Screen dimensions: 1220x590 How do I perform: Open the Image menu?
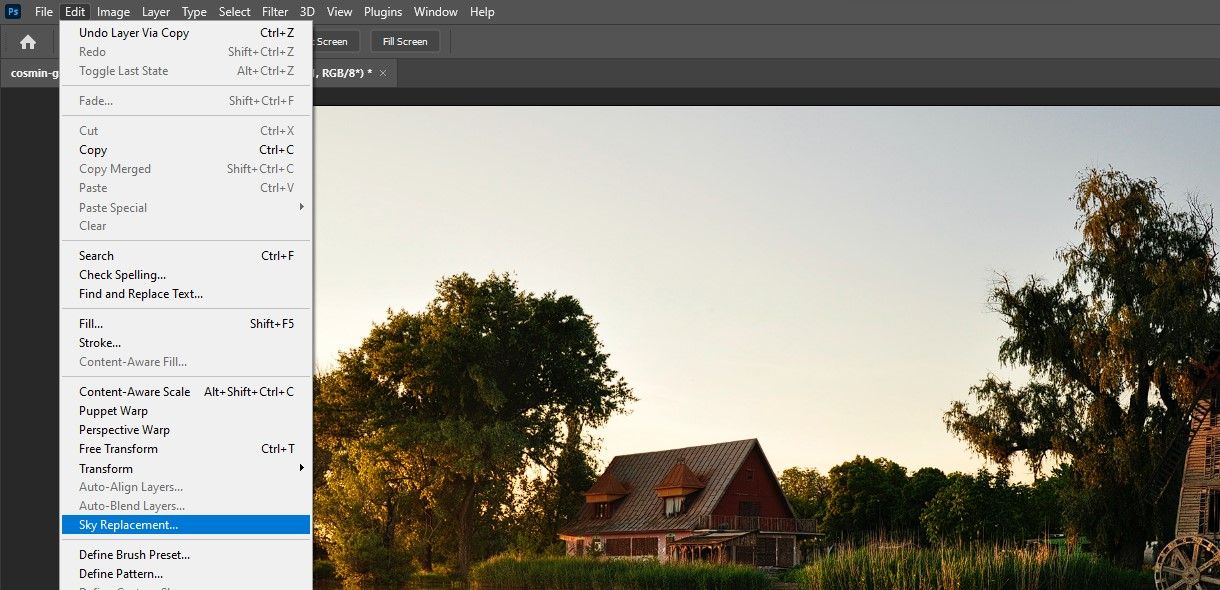point(113,12)
